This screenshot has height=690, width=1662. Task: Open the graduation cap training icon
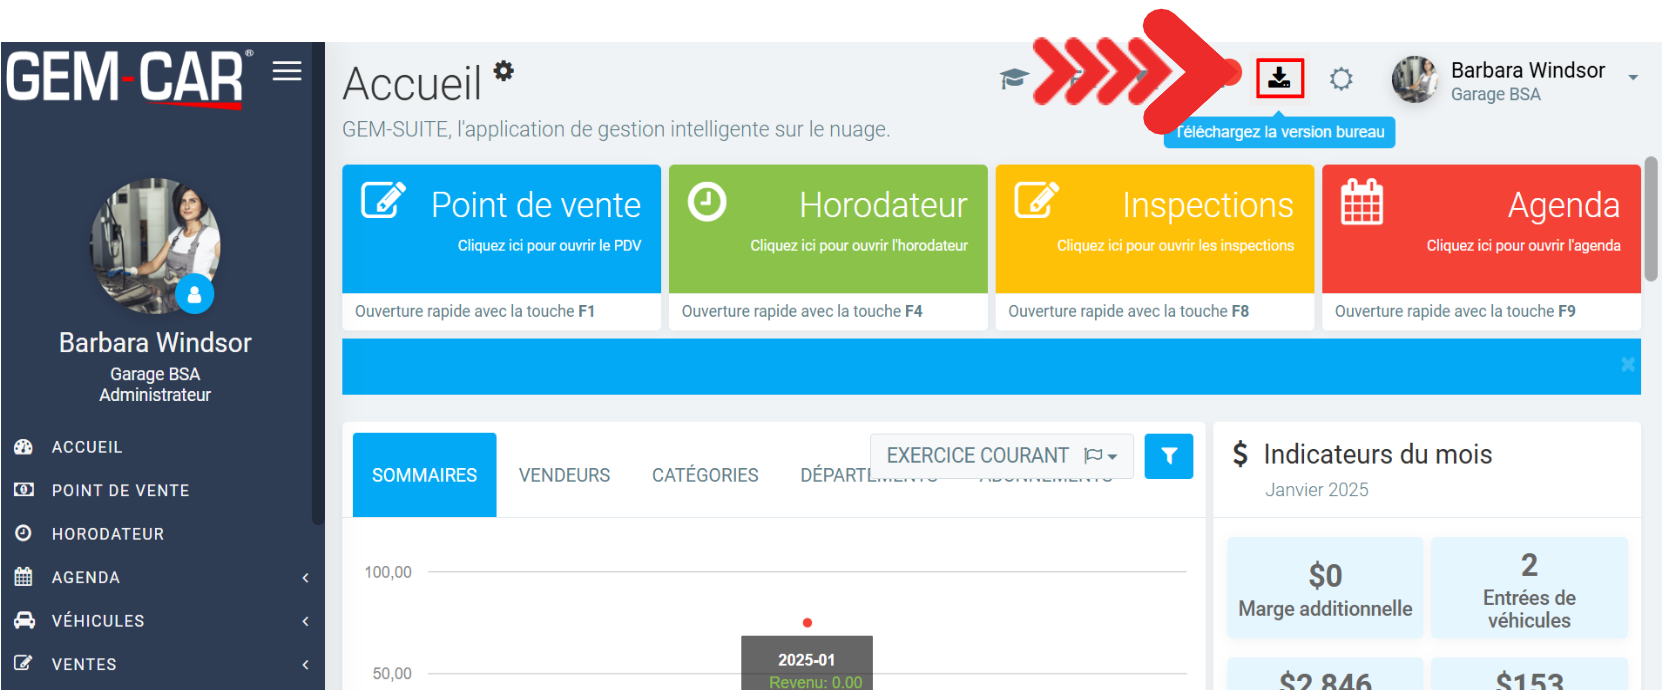pyautogui.click(x=1013, y=79)
